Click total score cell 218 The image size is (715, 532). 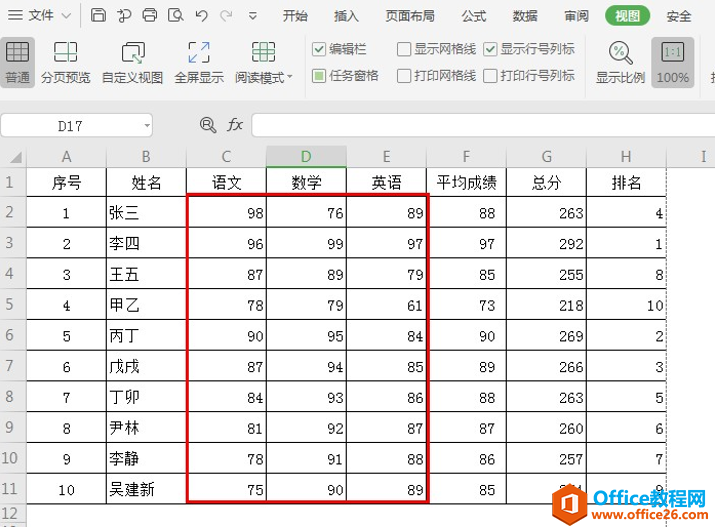click(546, 305)
